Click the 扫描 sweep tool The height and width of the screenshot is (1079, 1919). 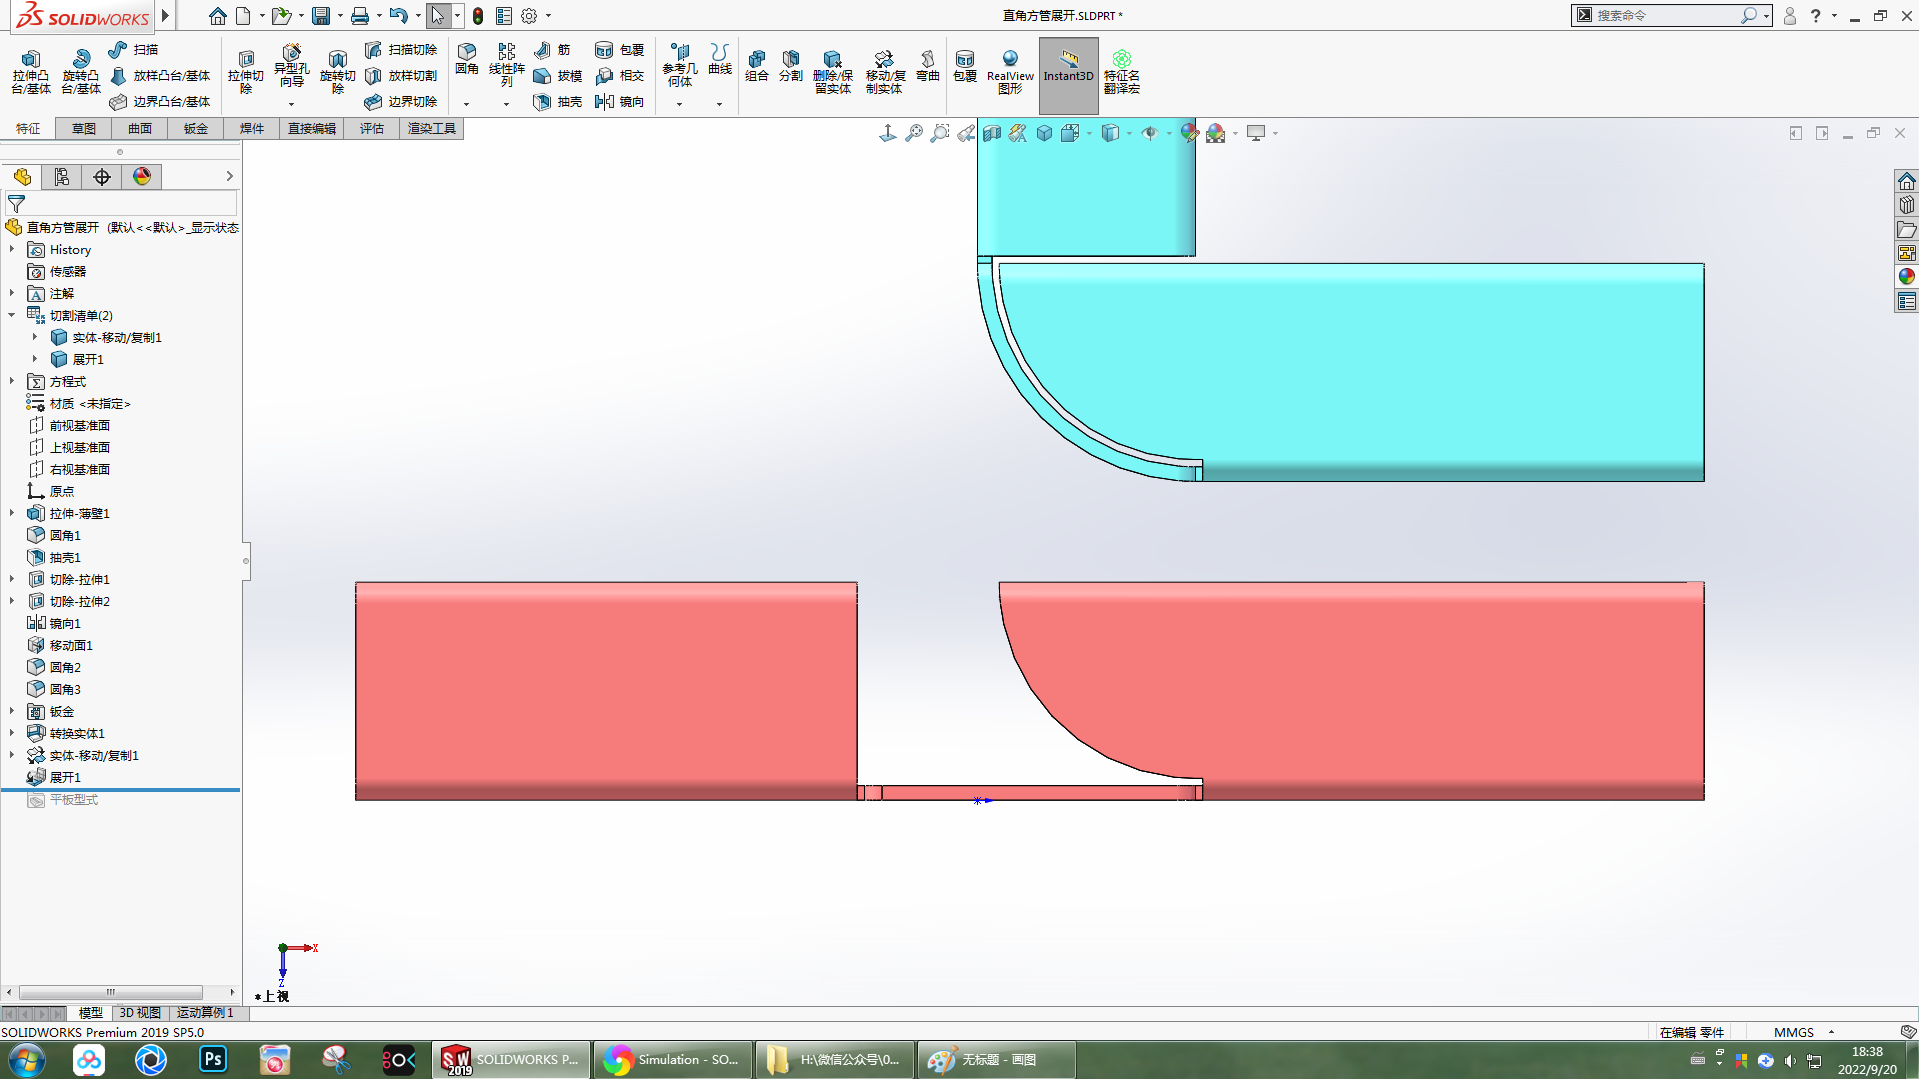point(133,49)
